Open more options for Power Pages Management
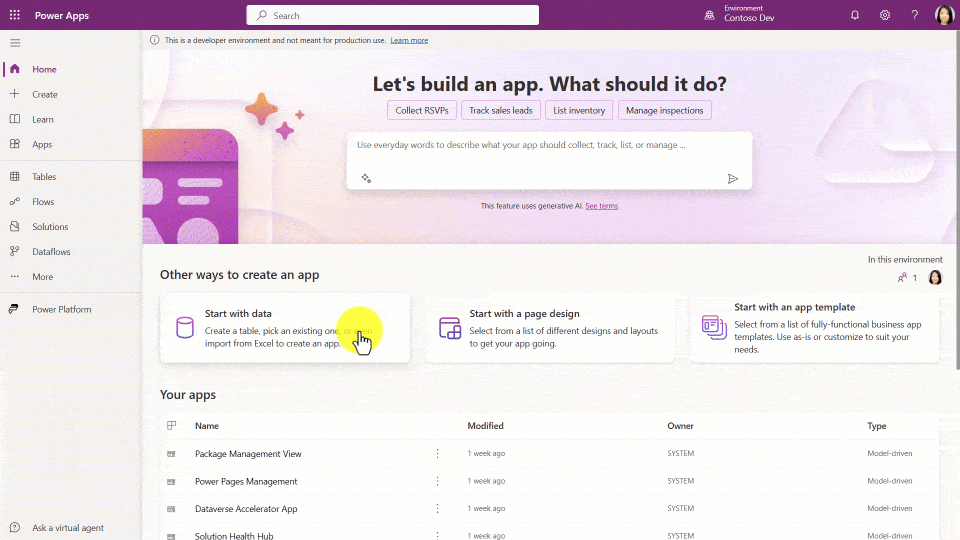 [437, 481]
